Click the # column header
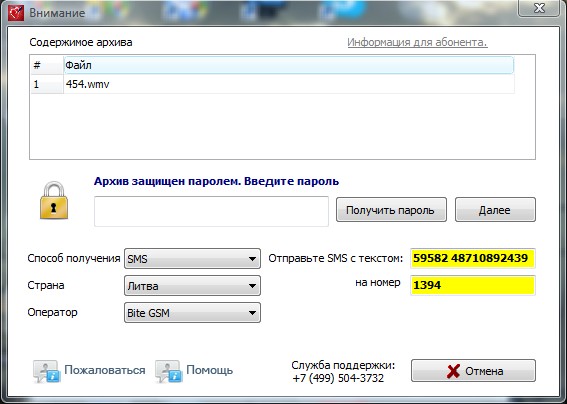This screenshot has height=404, width=567. (x=47, y=65)
